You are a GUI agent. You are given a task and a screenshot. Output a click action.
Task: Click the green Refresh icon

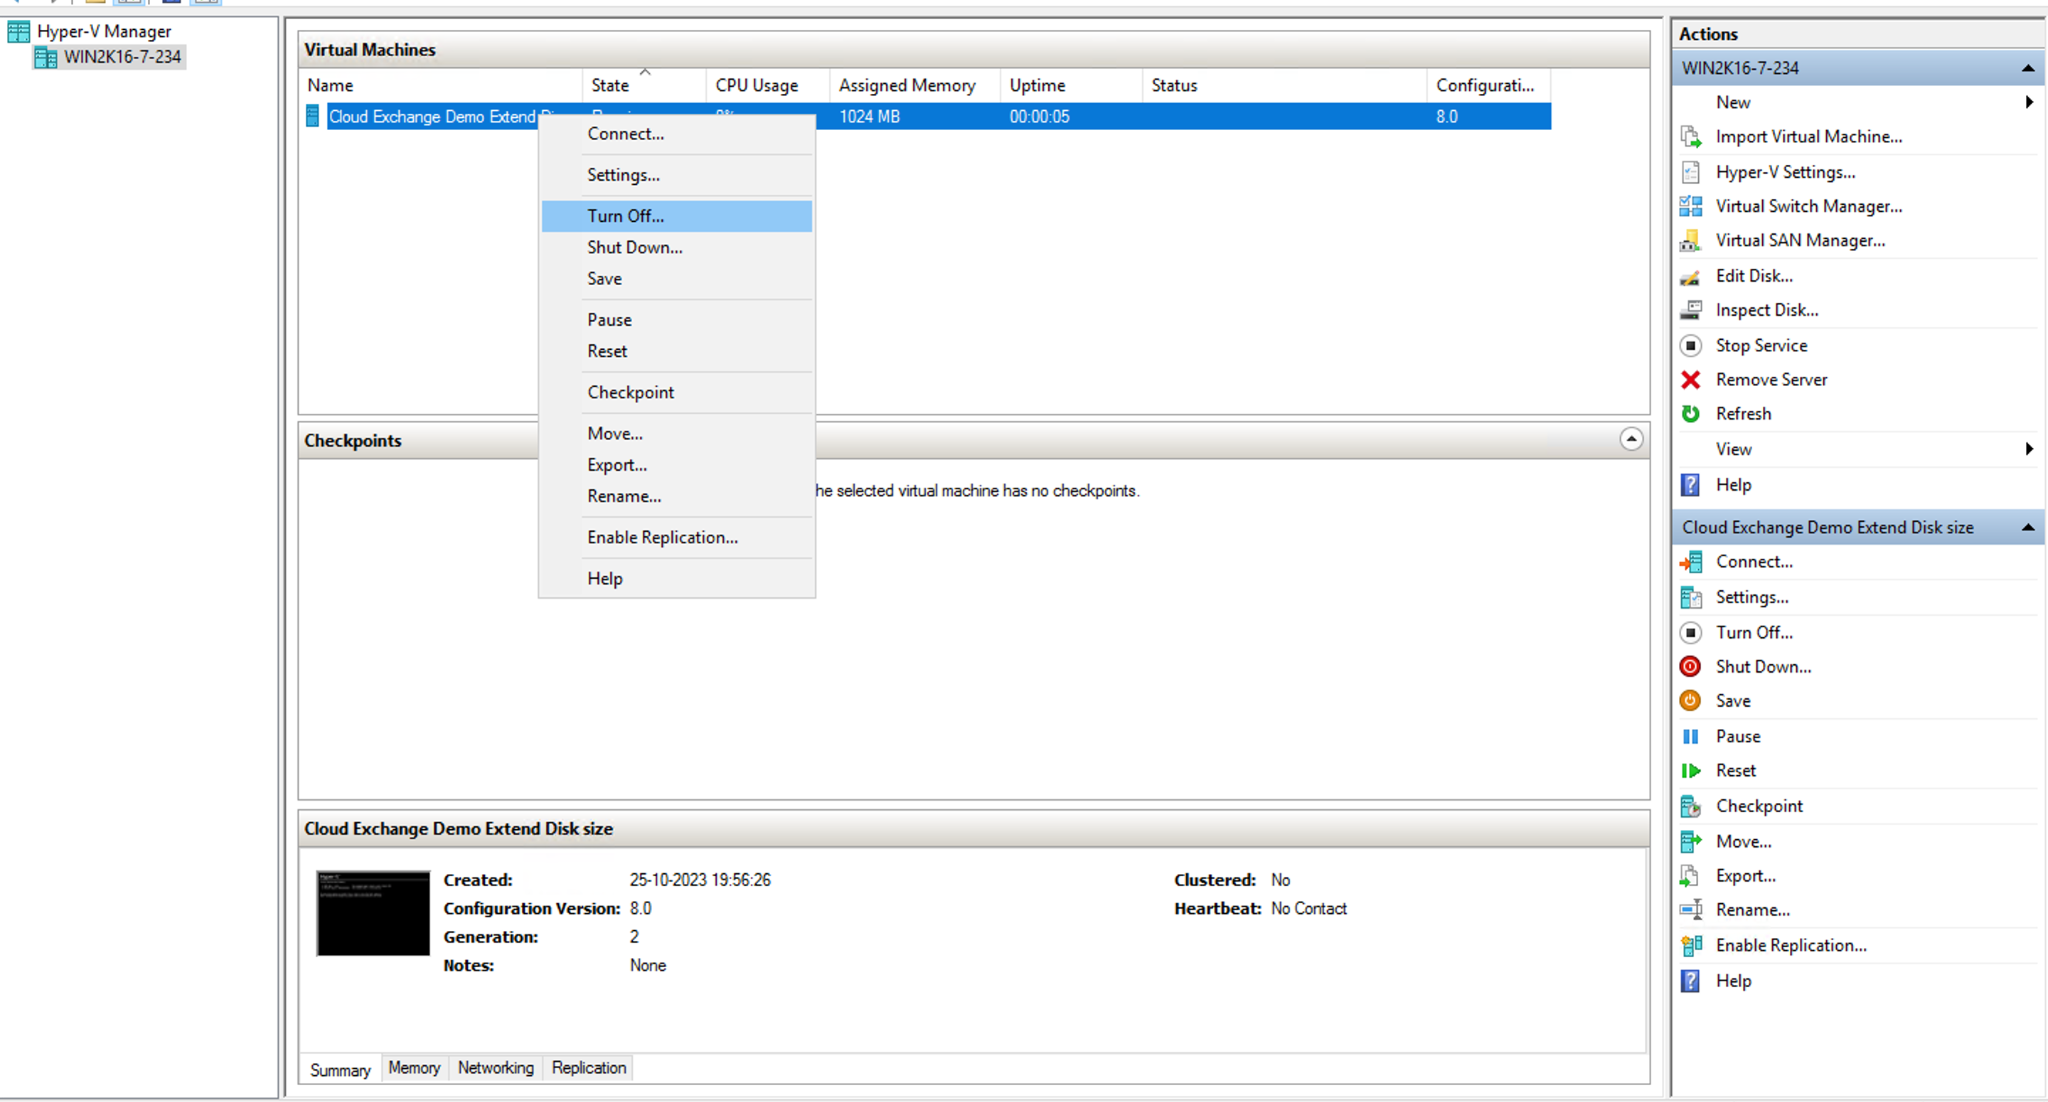click(1691, 414)
